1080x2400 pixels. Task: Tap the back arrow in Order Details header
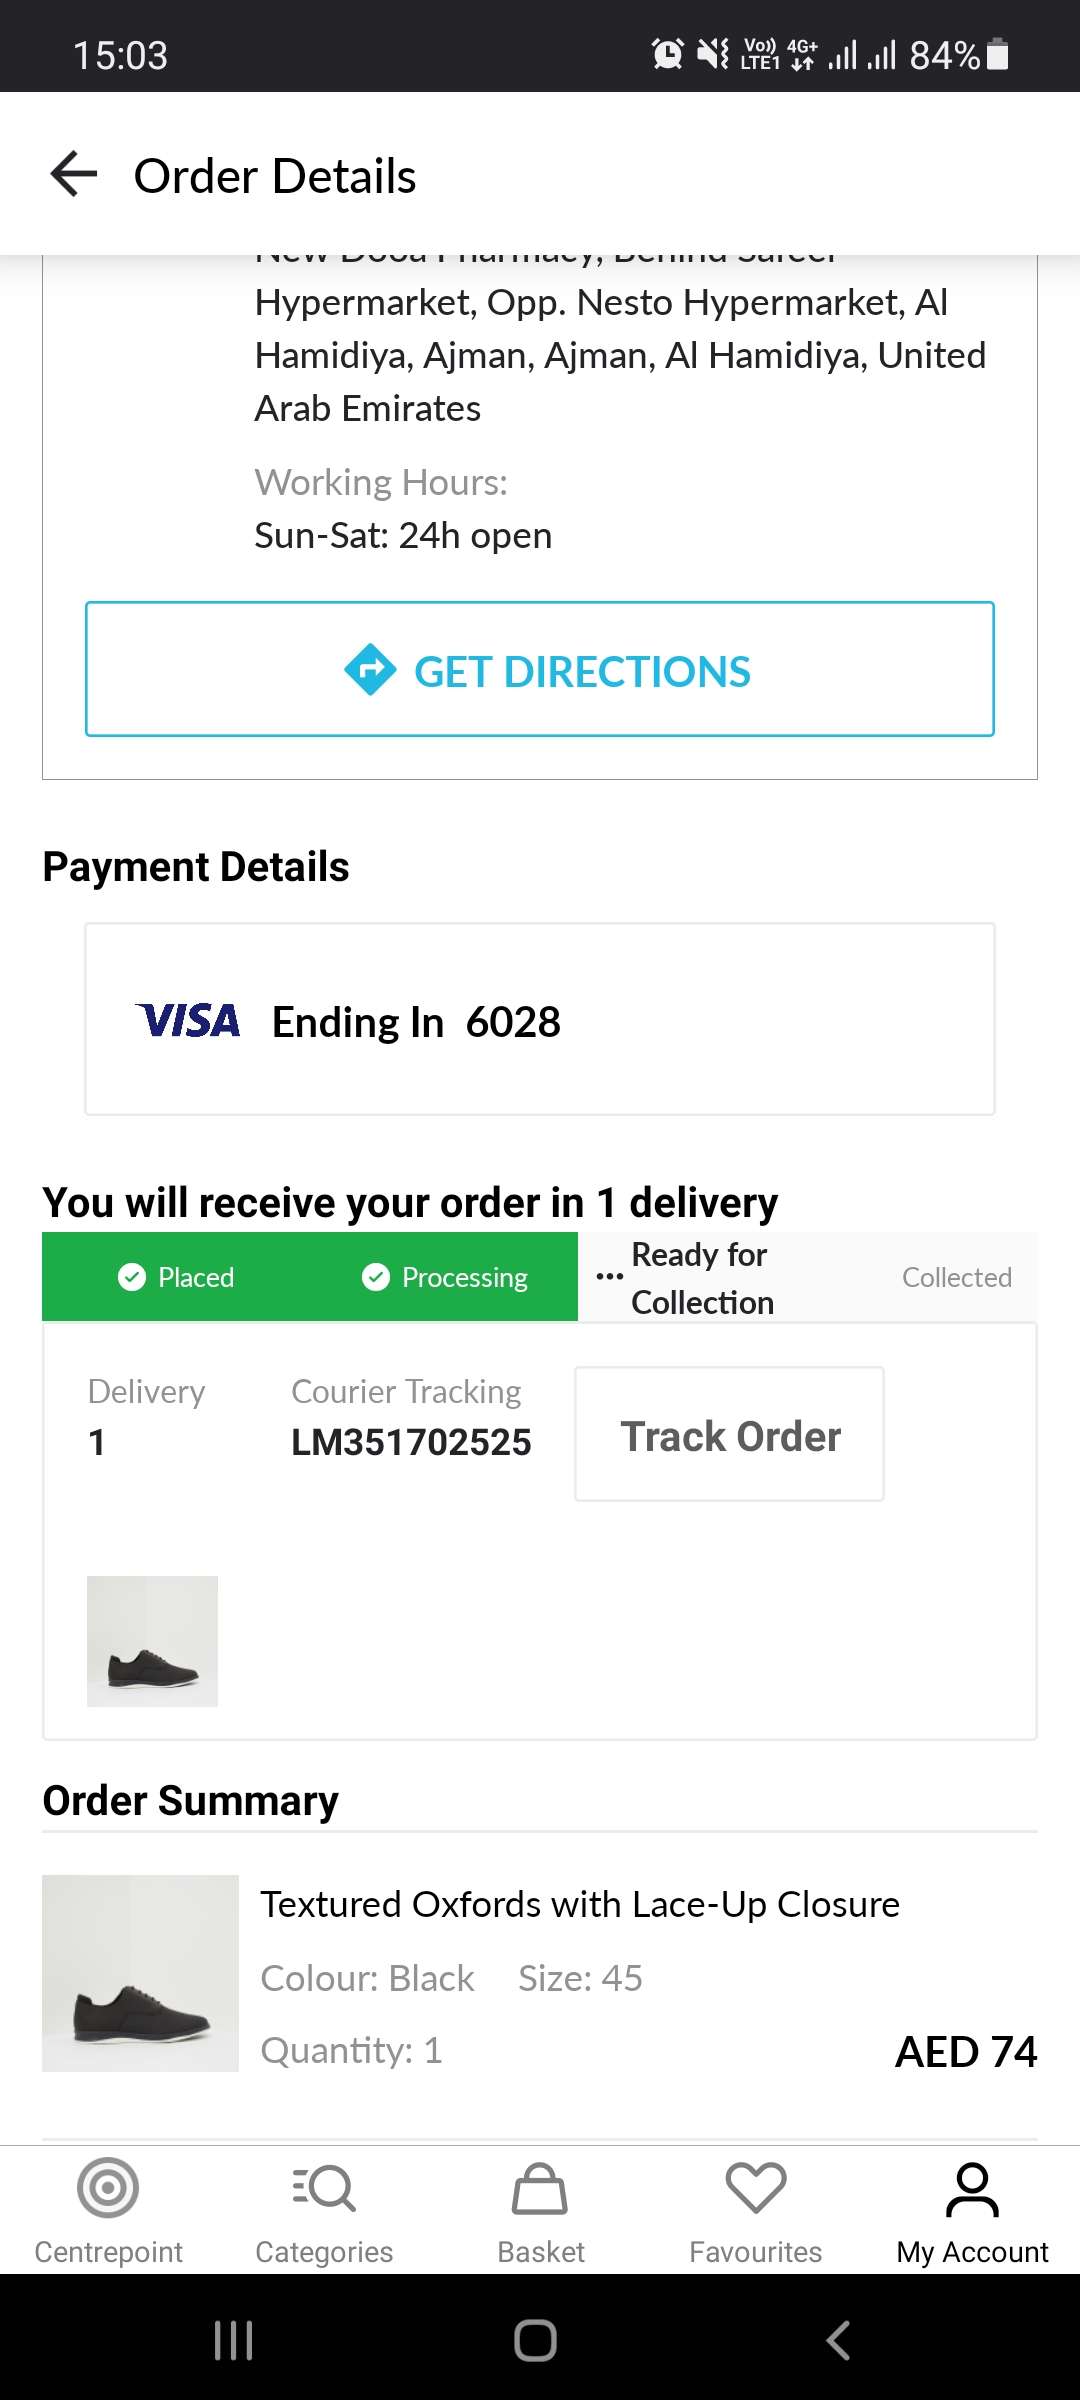(74, 175)
